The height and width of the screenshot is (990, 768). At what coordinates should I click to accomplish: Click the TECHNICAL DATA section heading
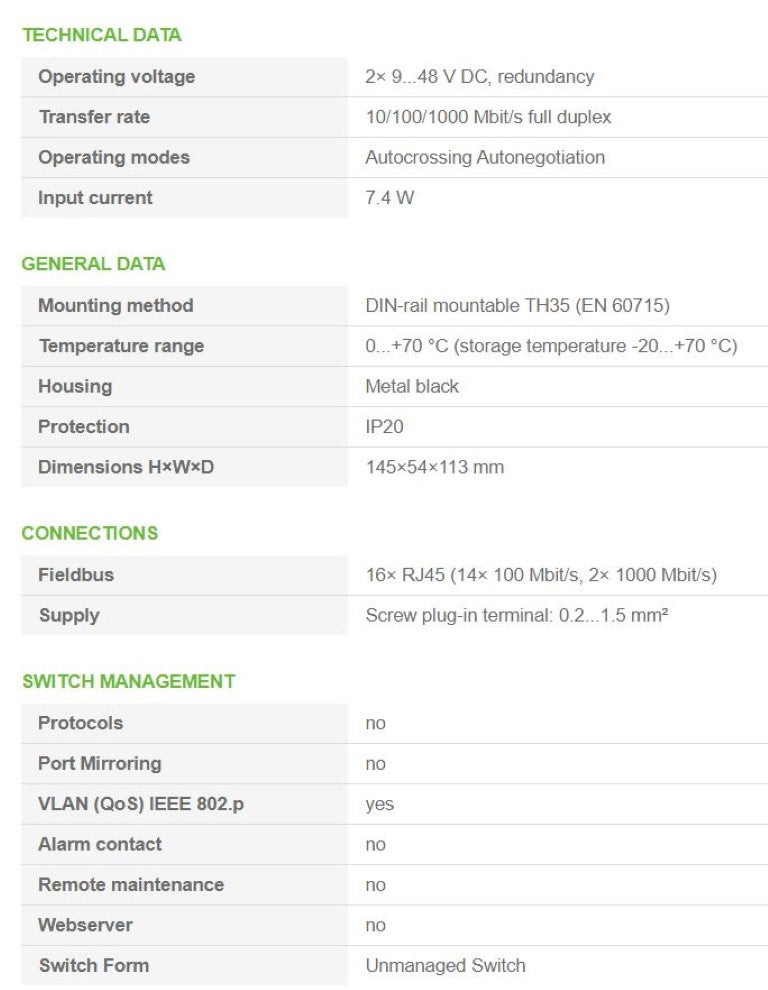point(101,35)
